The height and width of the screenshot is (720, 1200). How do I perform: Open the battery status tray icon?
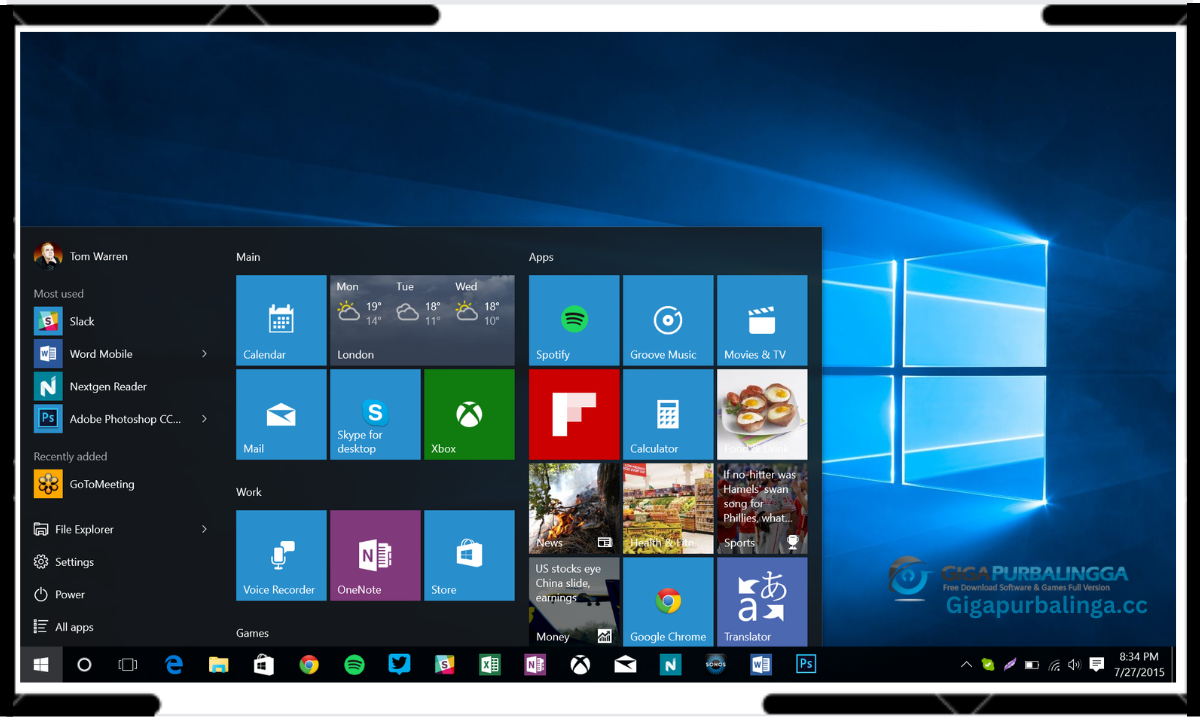pyautogui.click(x=1033, y=664)
